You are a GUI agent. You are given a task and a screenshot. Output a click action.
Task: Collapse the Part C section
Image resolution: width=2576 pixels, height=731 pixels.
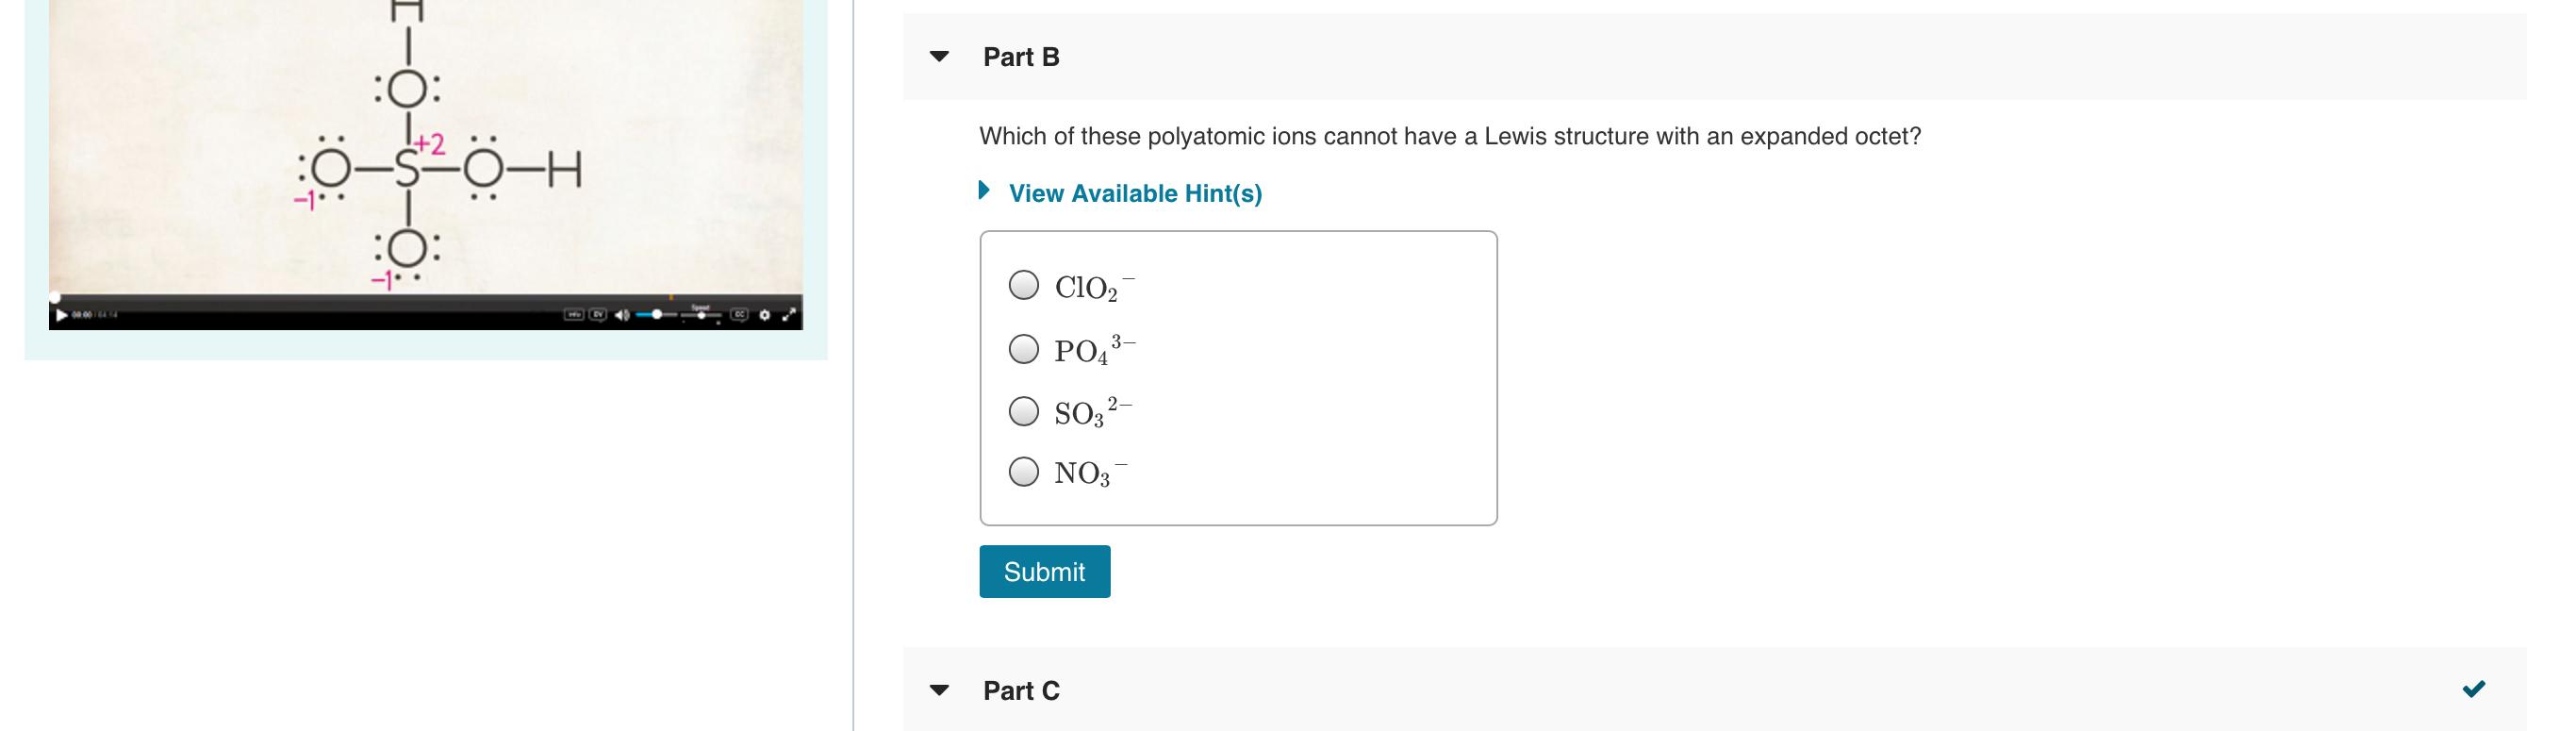pos(941,690)
